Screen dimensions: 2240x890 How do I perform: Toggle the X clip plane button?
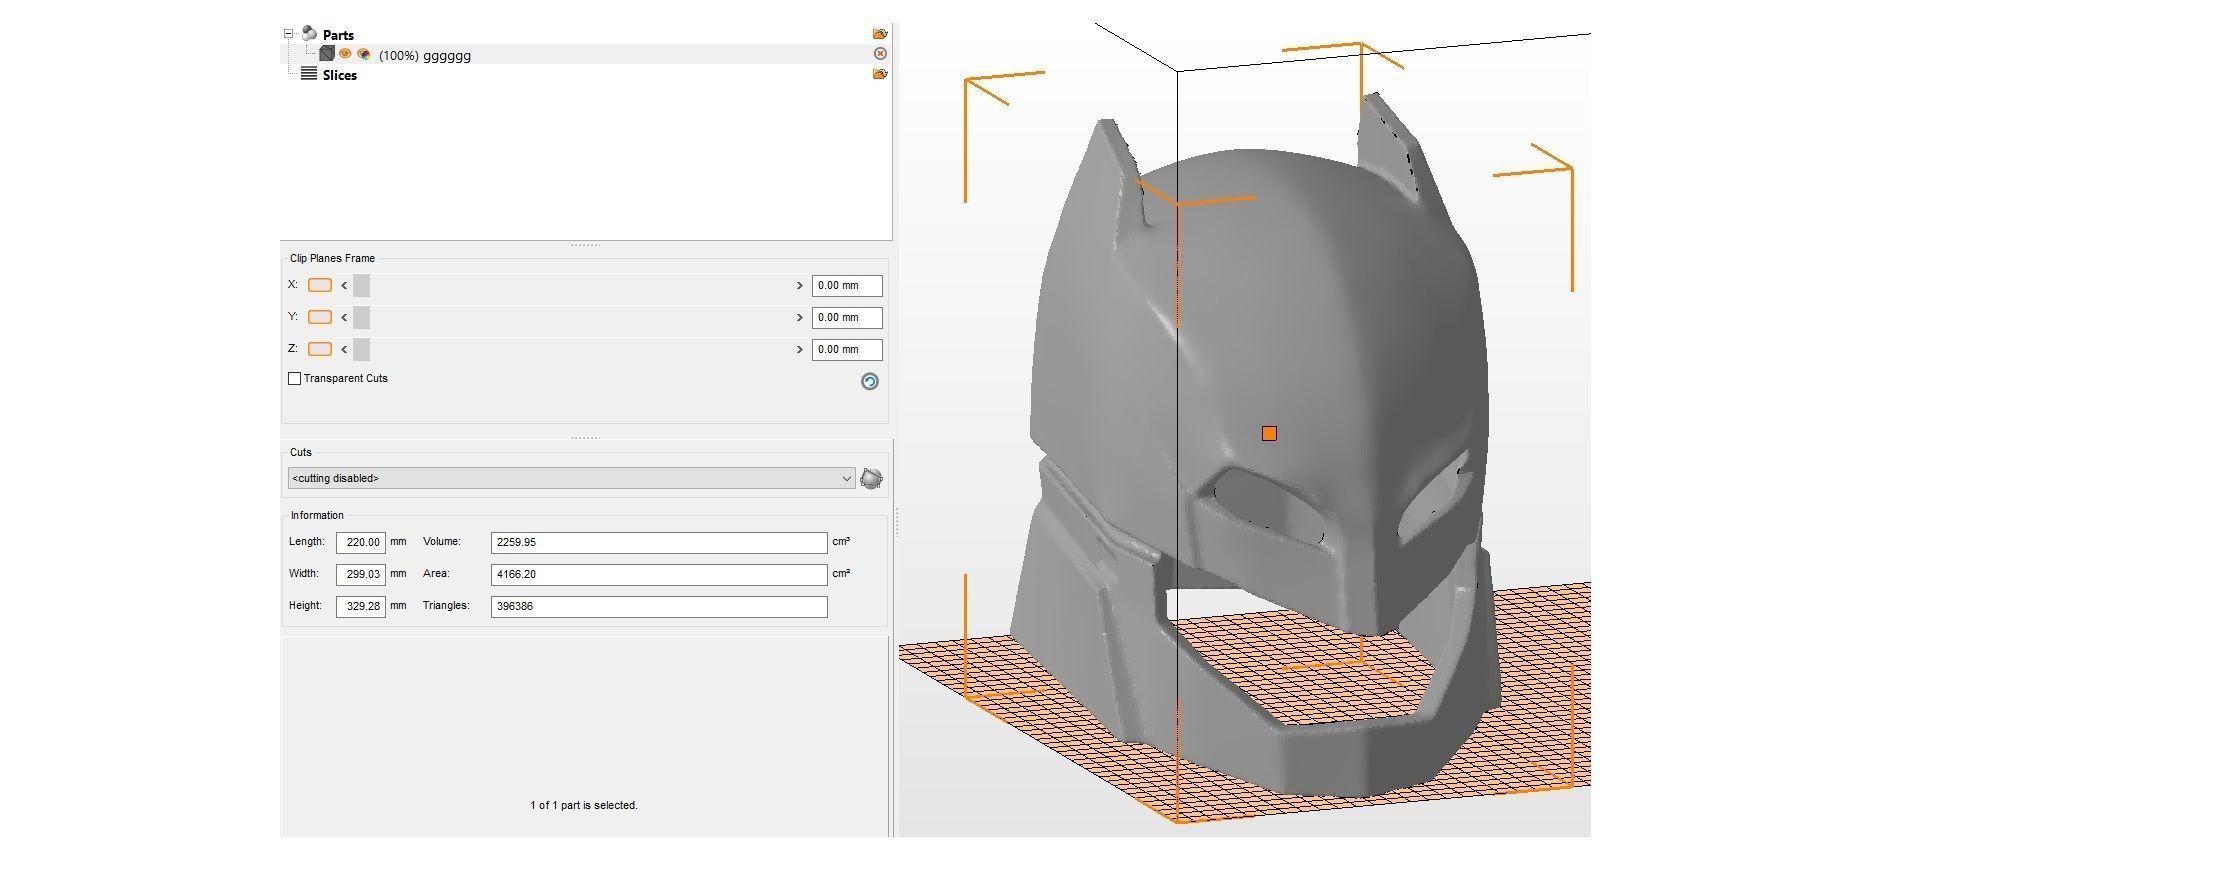(320, 285)
